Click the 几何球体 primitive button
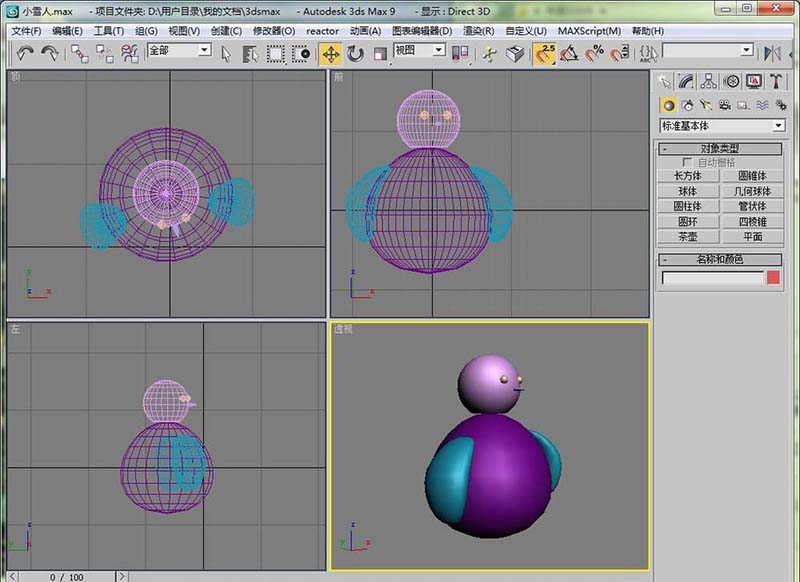The height and width of the screenshot is (582, 800). 752,191
